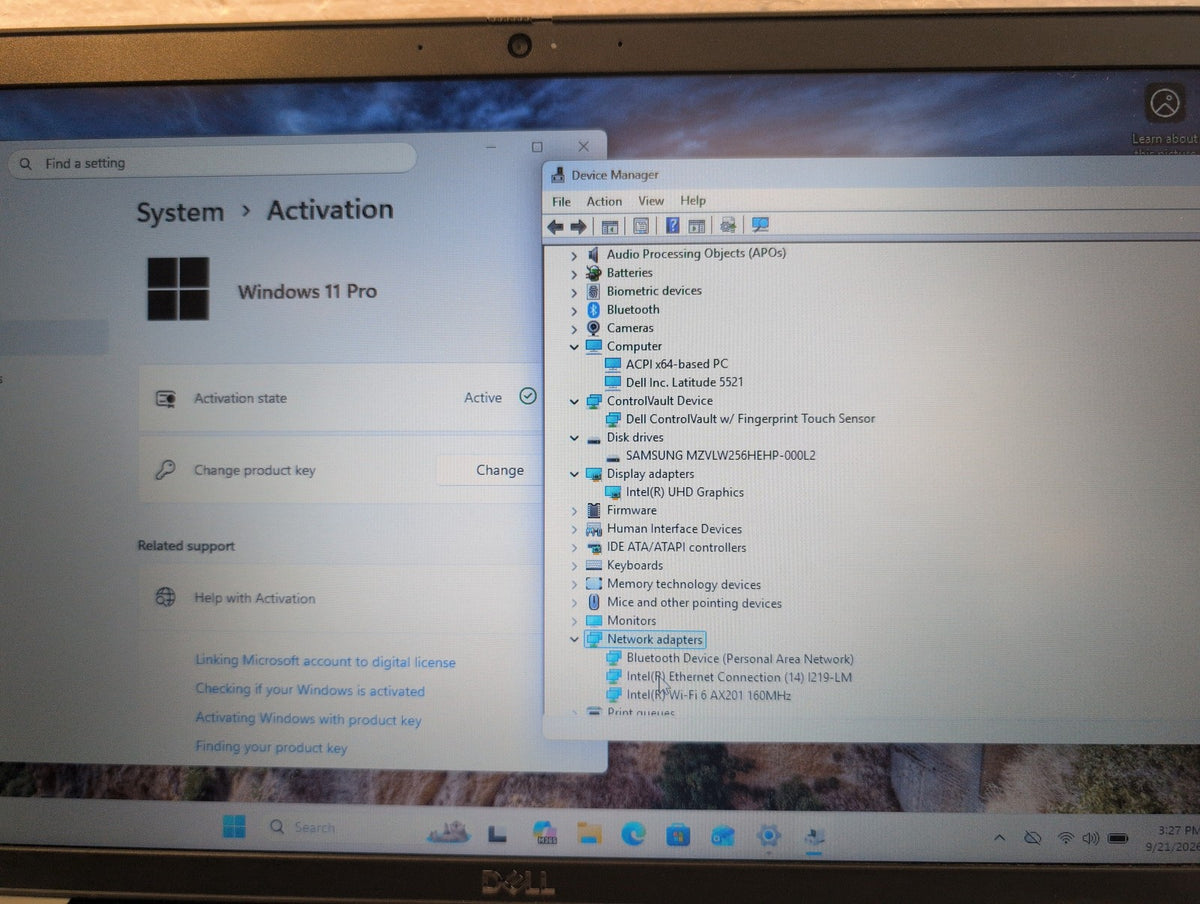The width and height of the screenshot is (1200, 904).
Task: Click the battery icon in the system tray
Action: (x=1118, y=838)
